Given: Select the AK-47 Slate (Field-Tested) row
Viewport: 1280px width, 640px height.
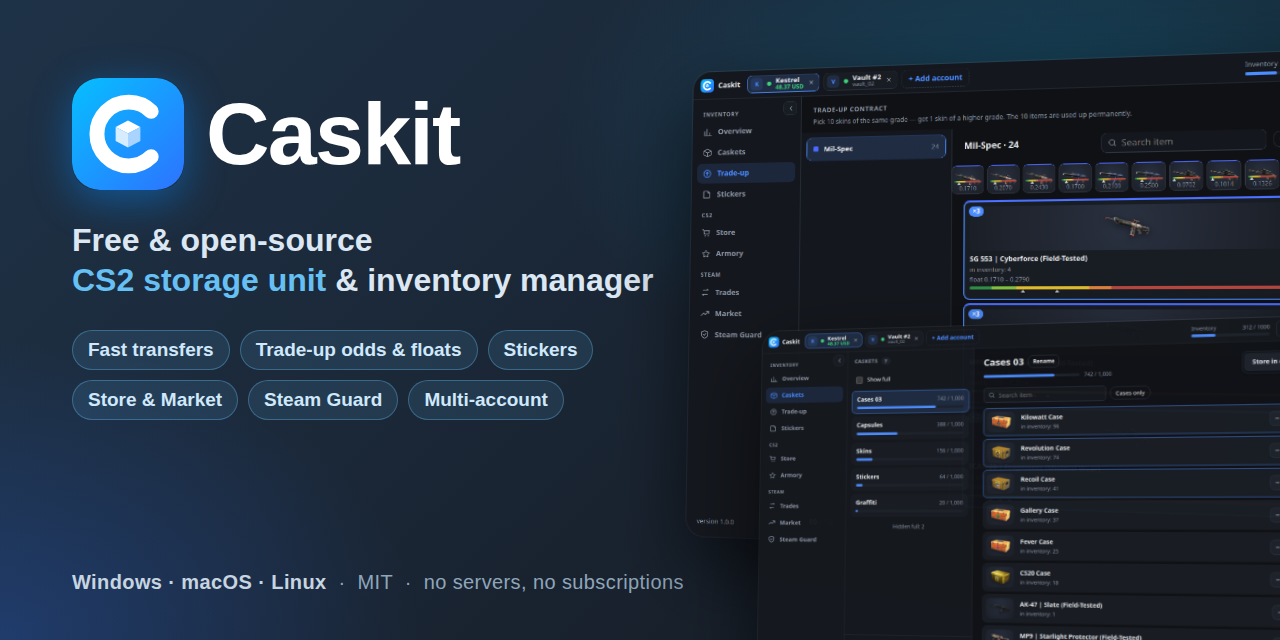Looking at the screenshot, I should click(x=1132, y=609).
